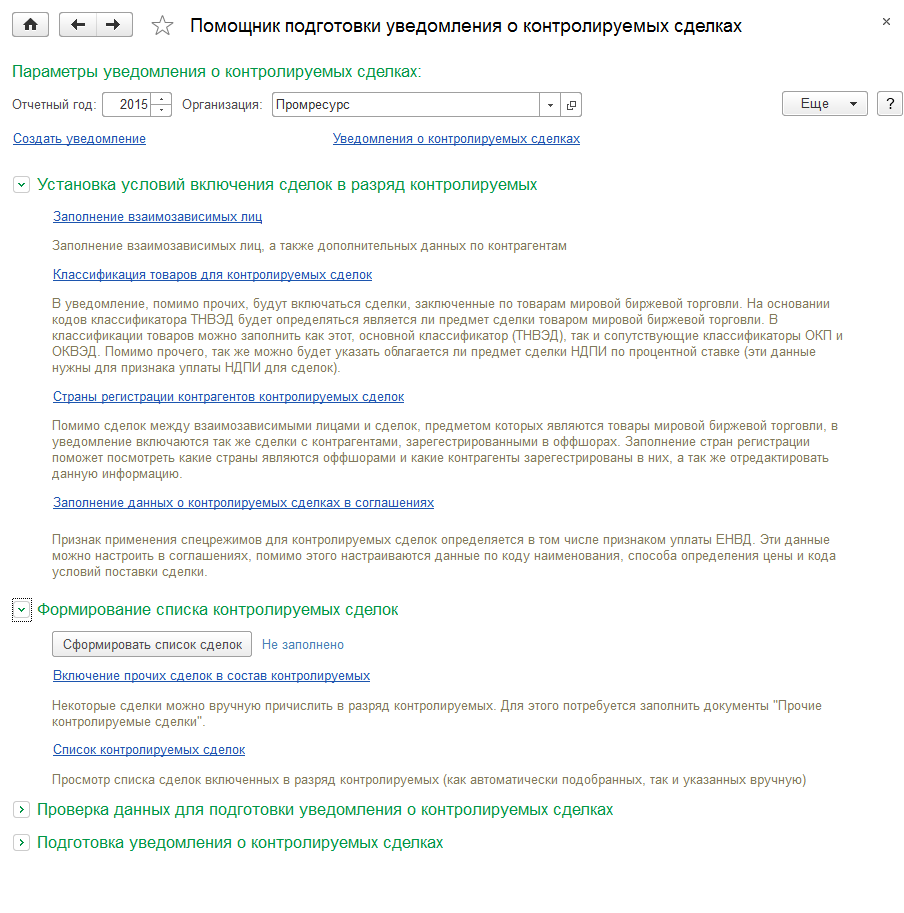Go forward with the right arrow
Screen dimensions: 904x913
(x=114, y=25)
